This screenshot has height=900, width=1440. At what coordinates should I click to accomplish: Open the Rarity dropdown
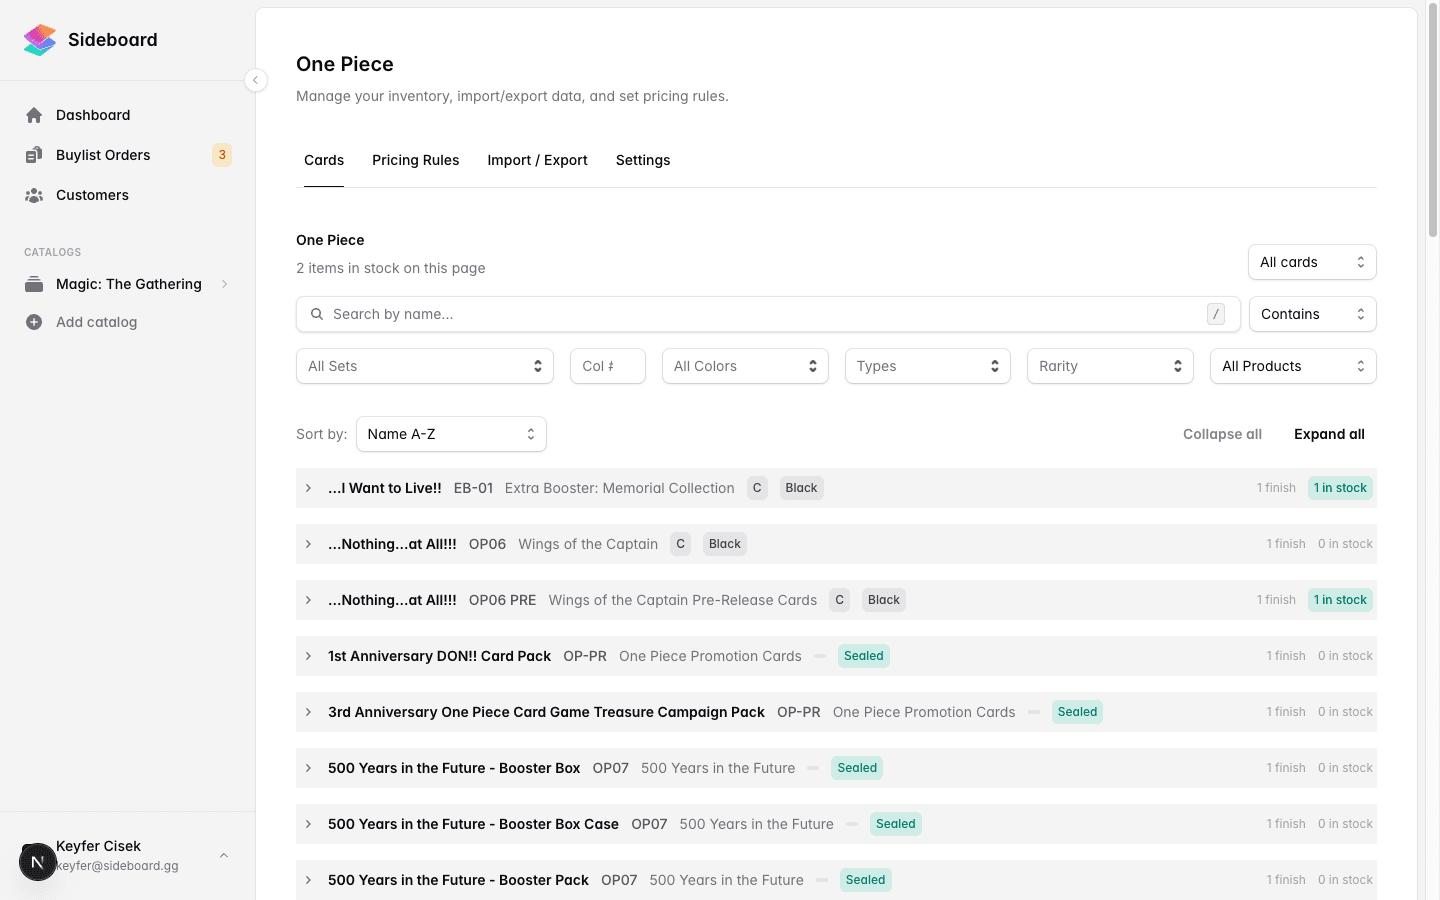click(x=1110, y=366)
